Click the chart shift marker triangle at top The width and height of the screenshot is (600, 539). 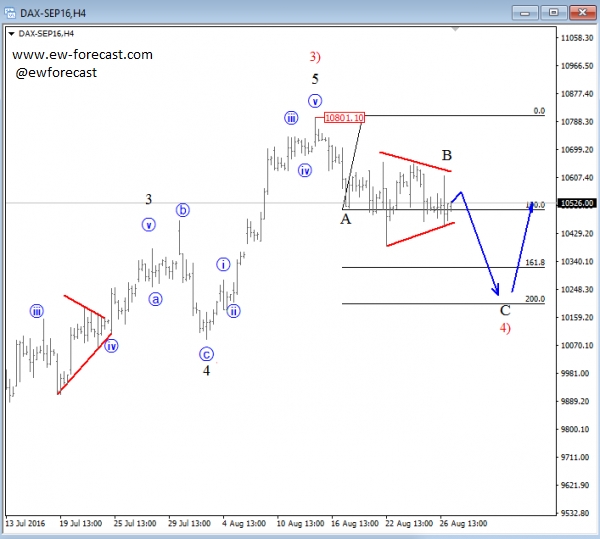(x=455, y=29)
